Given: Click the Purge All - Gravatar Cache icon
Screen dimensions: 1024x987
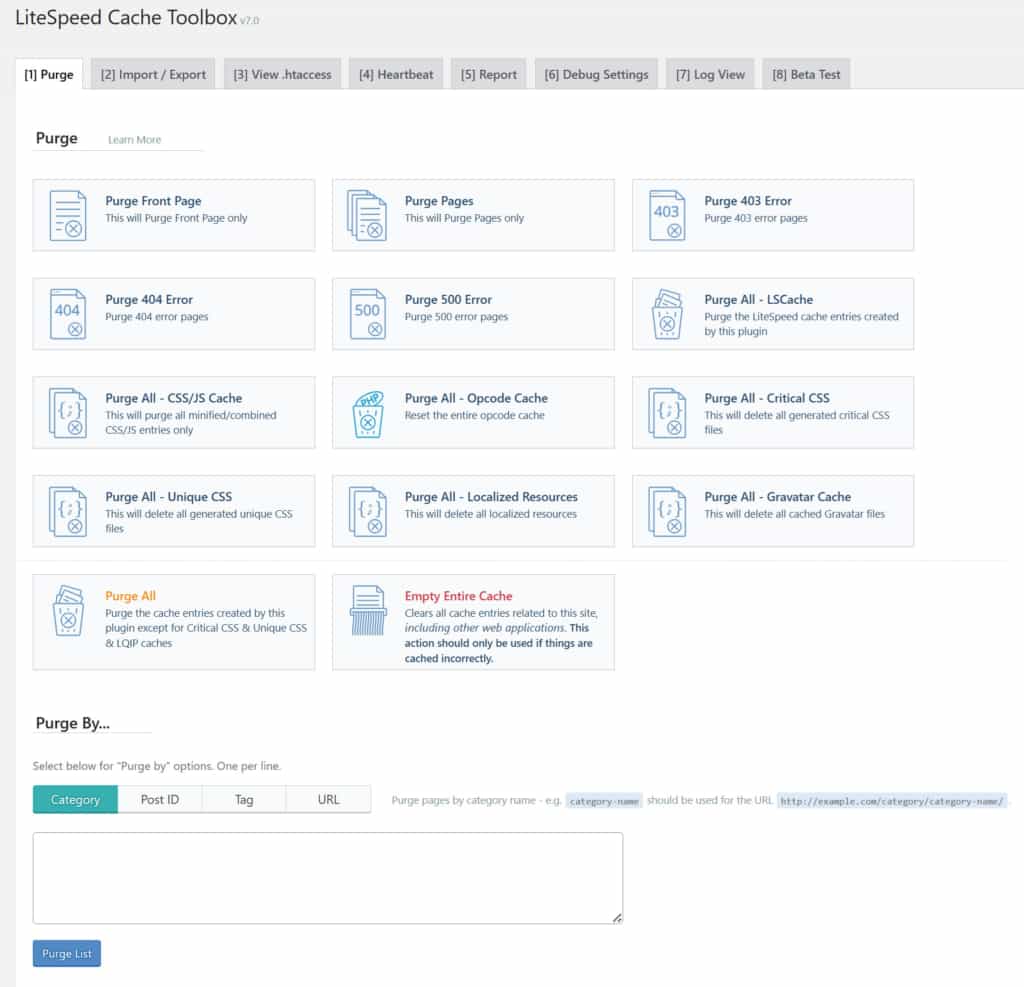Looking at the screenshot, I should pos(667,511).
